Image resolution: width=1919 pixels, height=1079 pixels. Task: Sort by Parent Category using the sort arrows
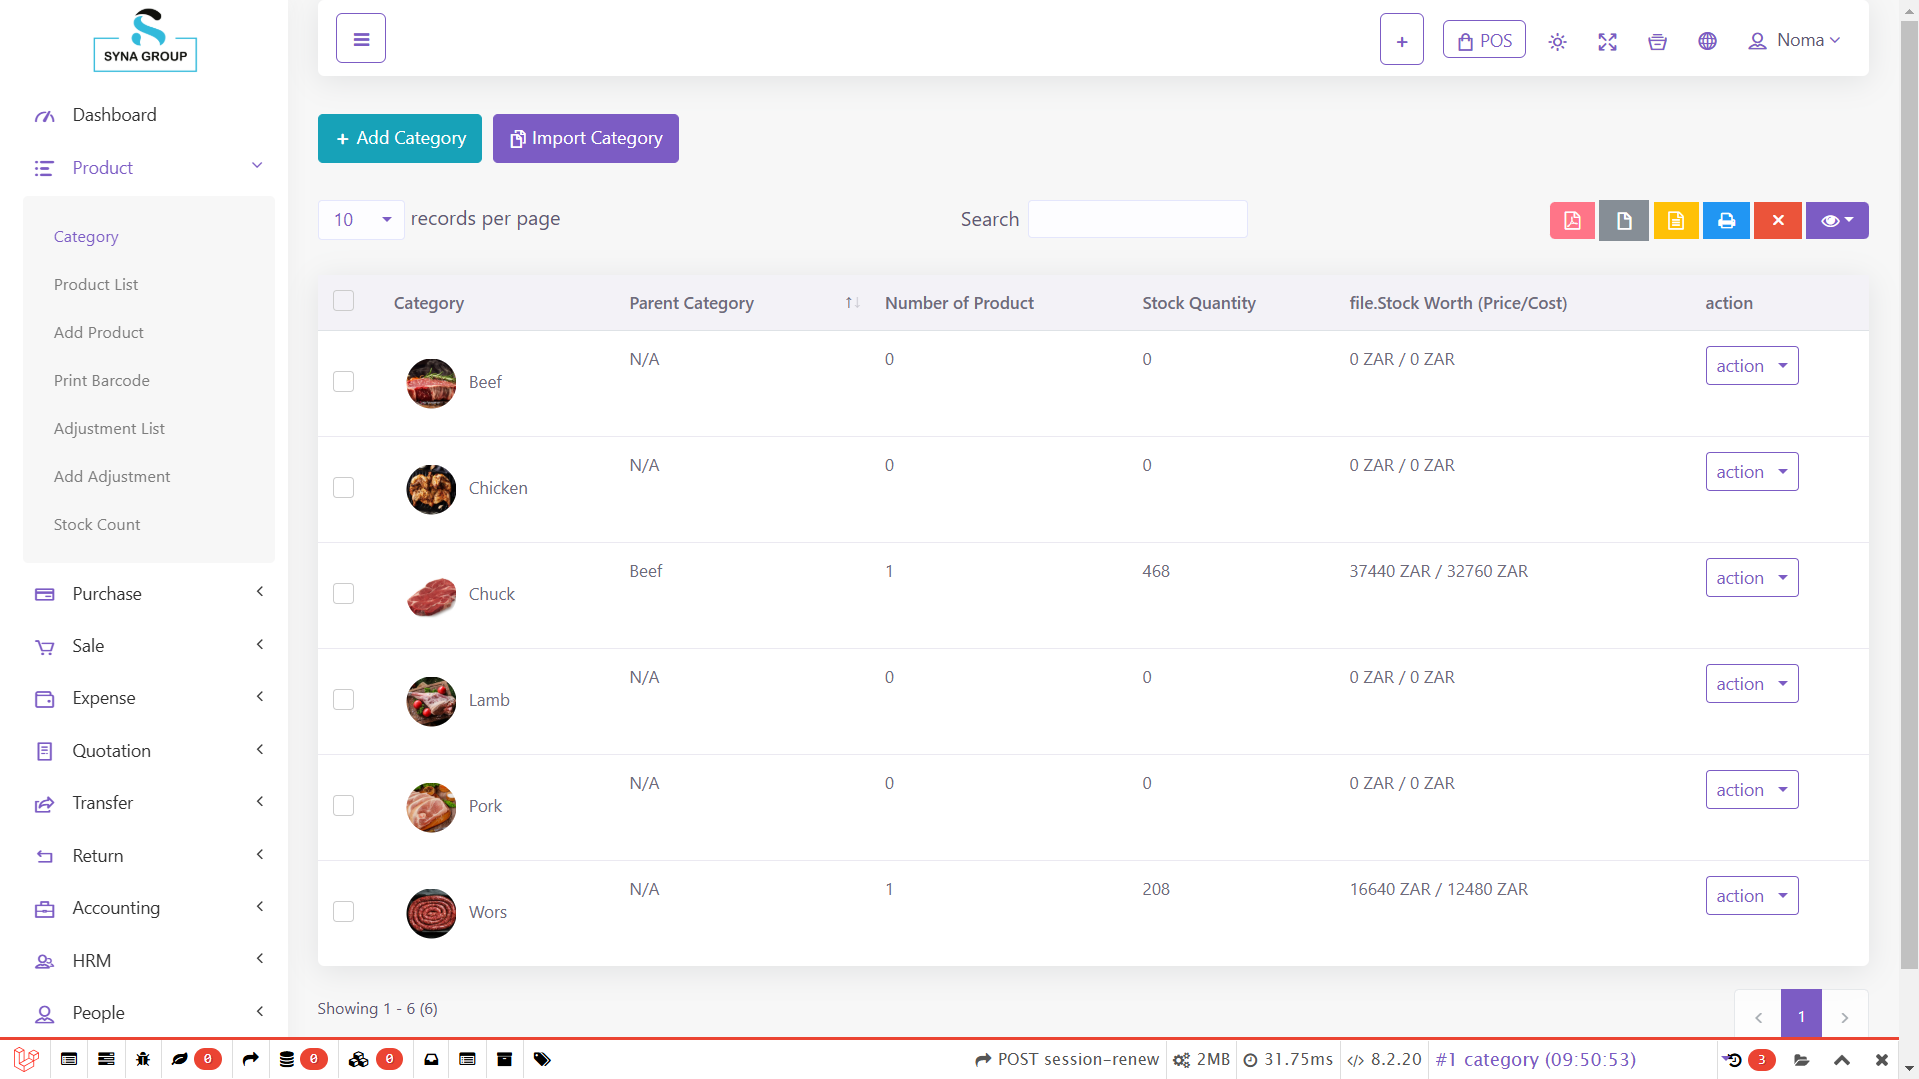point(851,302)
